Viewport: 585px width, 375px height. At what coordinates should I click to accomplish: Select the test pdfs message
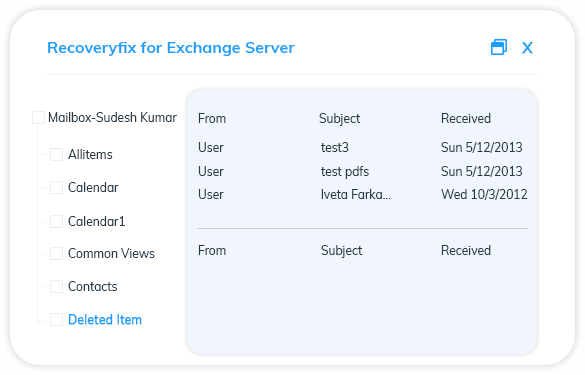[x=362, y=171]
